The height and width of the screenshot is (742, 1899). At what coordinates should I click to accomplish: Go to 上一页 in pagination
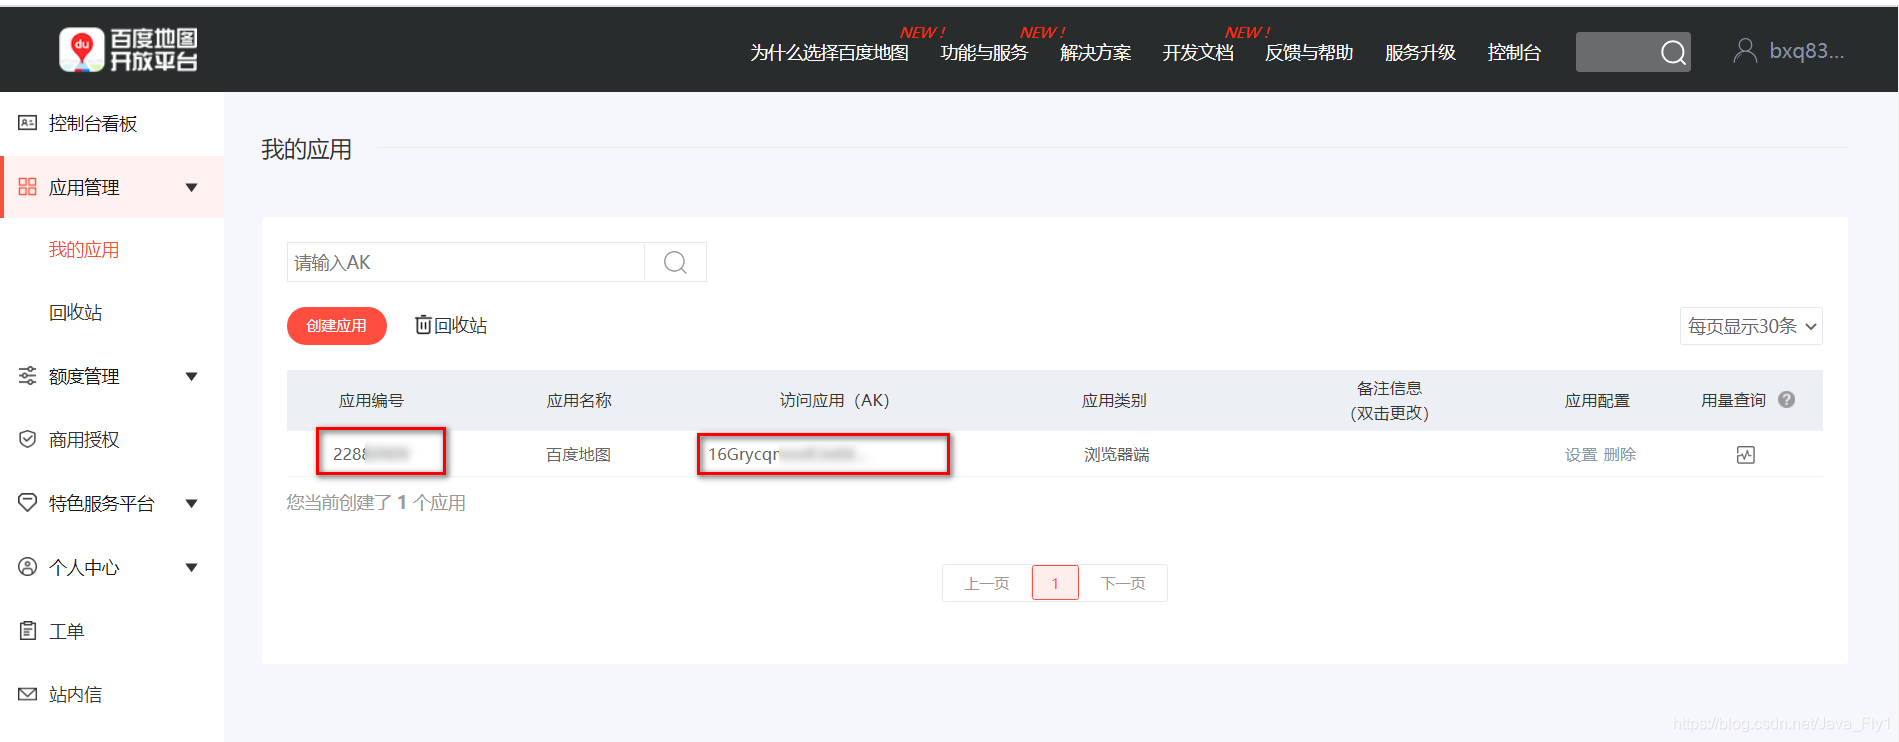[x=987, y=583]
